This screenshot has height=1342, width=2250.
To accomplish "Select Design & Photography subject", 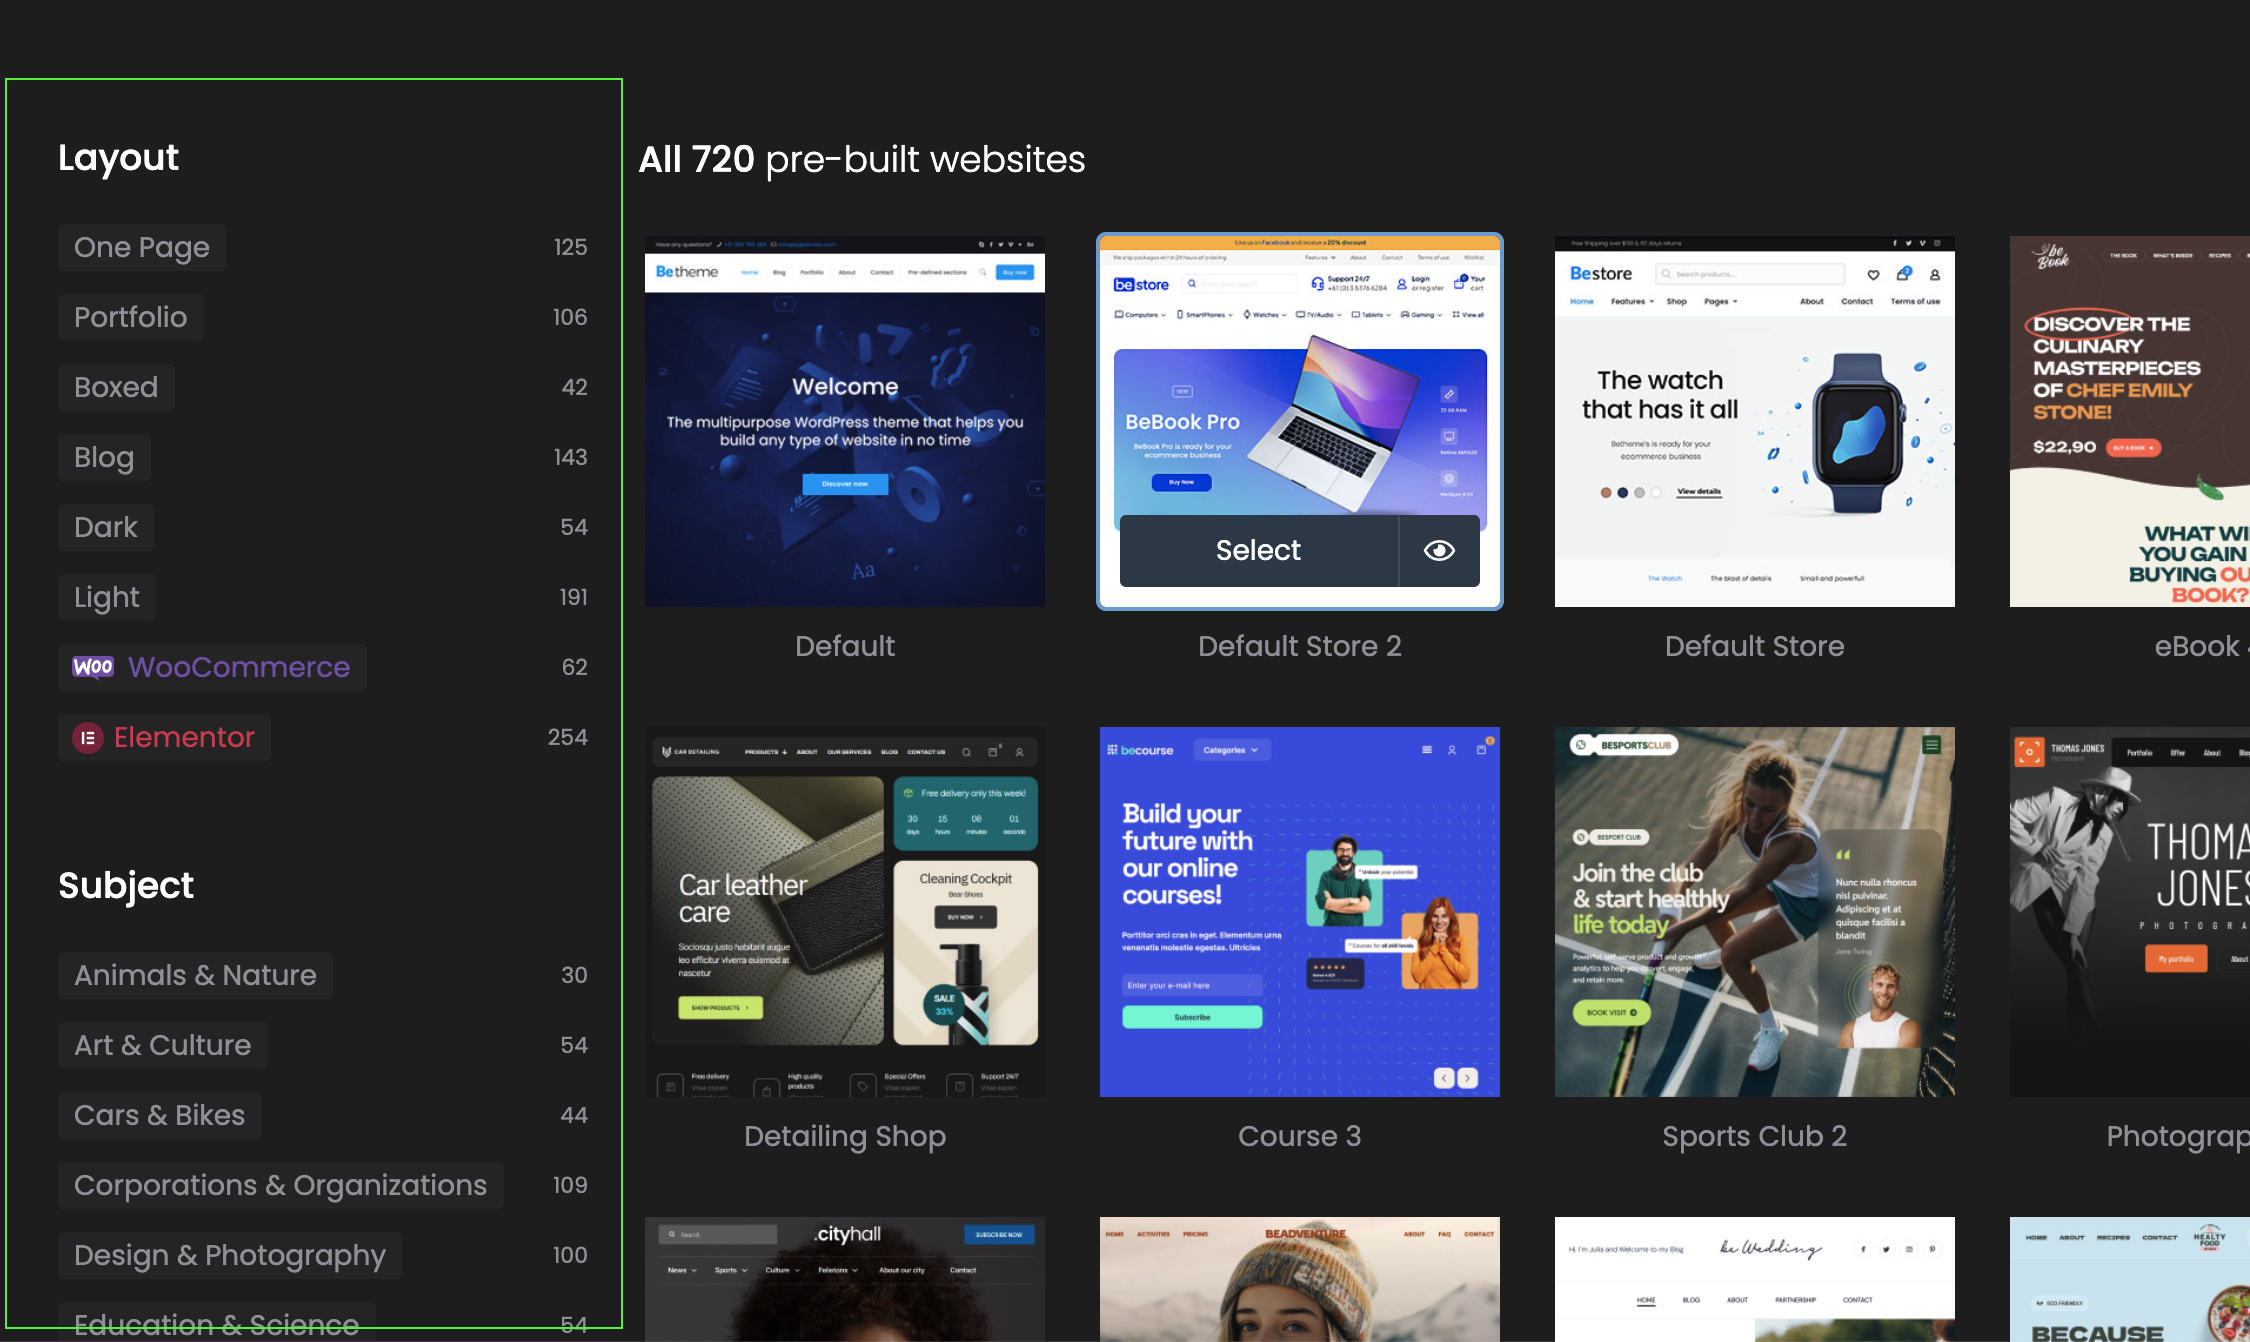I will [230, 1255].
